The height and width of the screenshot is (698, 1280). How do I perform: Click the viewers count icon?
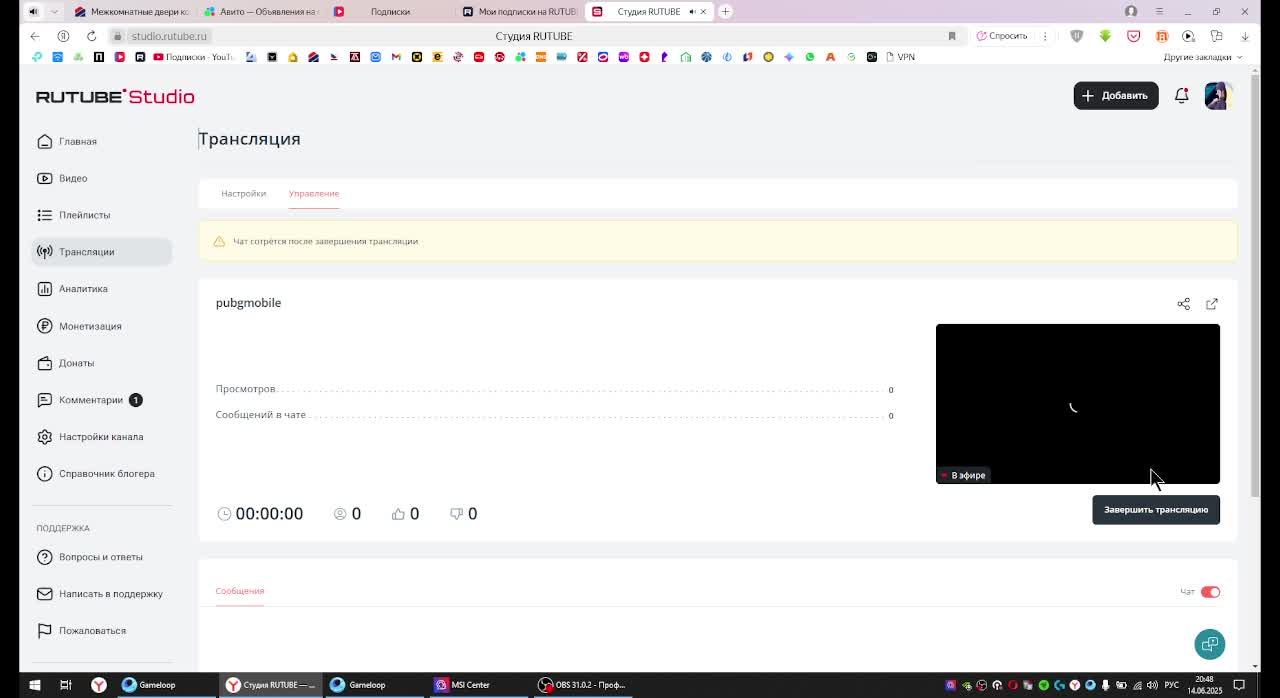[340, 514]
